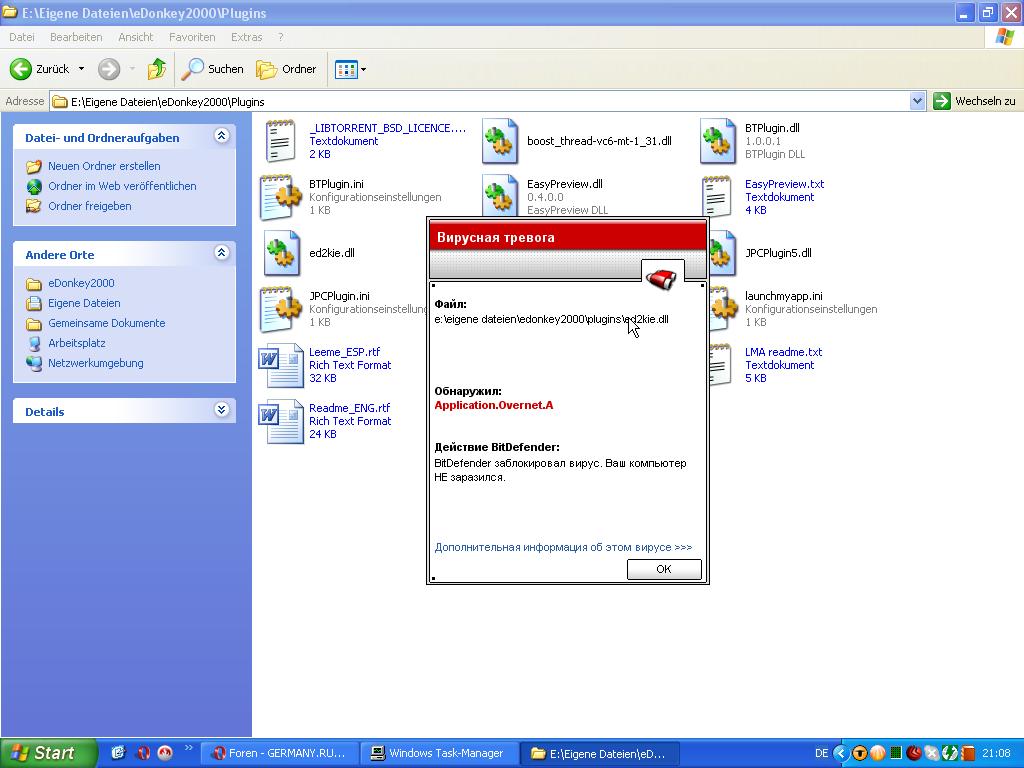Click the green arrows sync tray icon
This screenshot has width=1024, height=768.
coord(950,753)
